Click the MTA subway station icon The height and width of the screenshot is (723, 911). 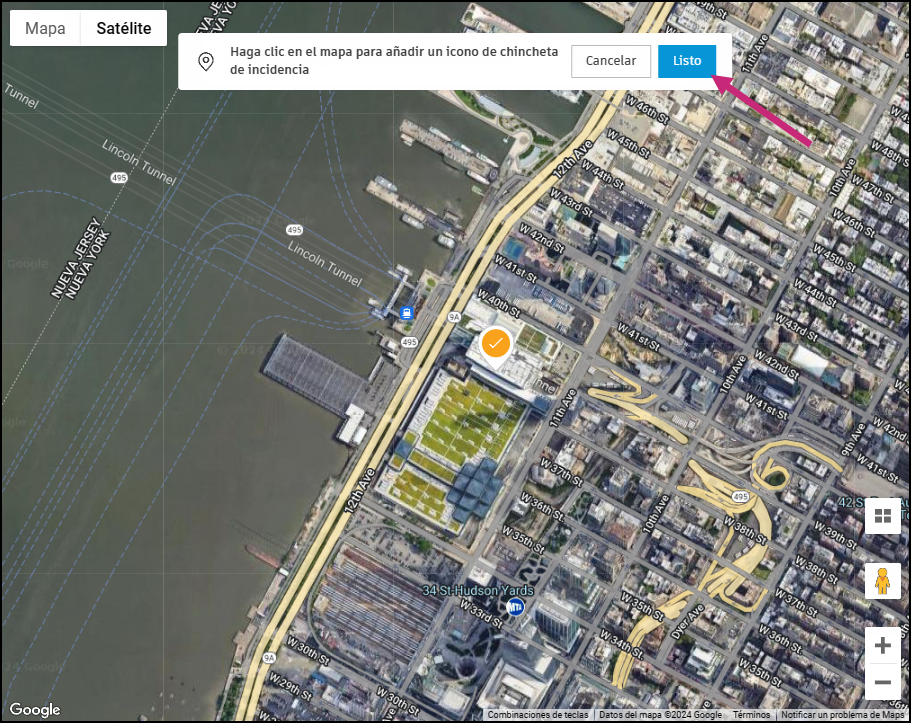pos(515,607)
